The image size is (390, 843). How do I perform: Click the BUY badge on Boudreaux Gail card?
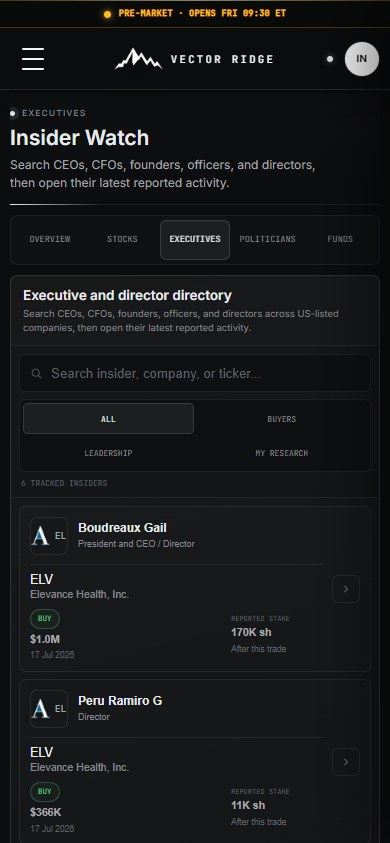pyautogui.click(x=45, y=618)
